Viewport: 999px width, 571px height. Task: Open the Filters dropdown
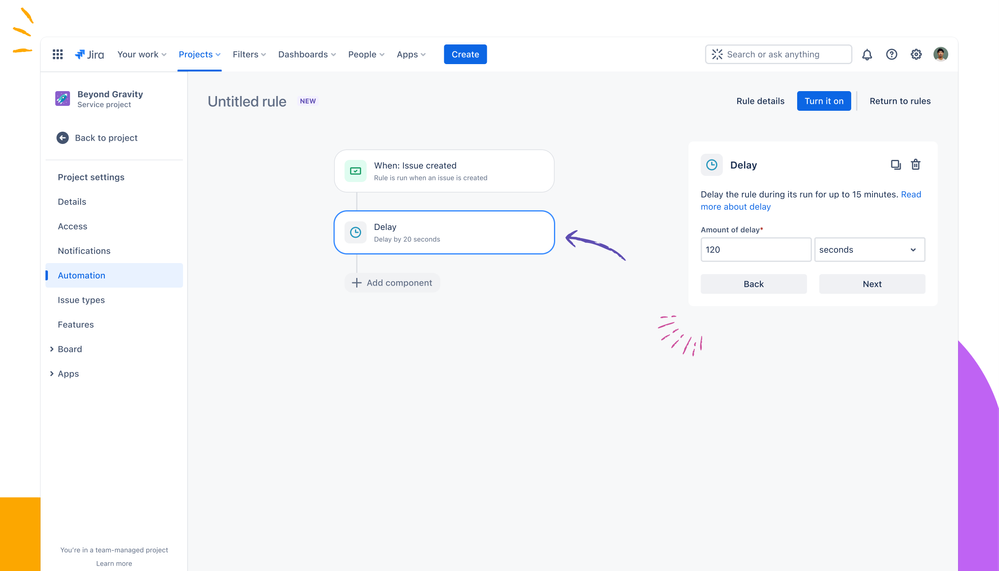pyautogui.click(x=249, y=54)
